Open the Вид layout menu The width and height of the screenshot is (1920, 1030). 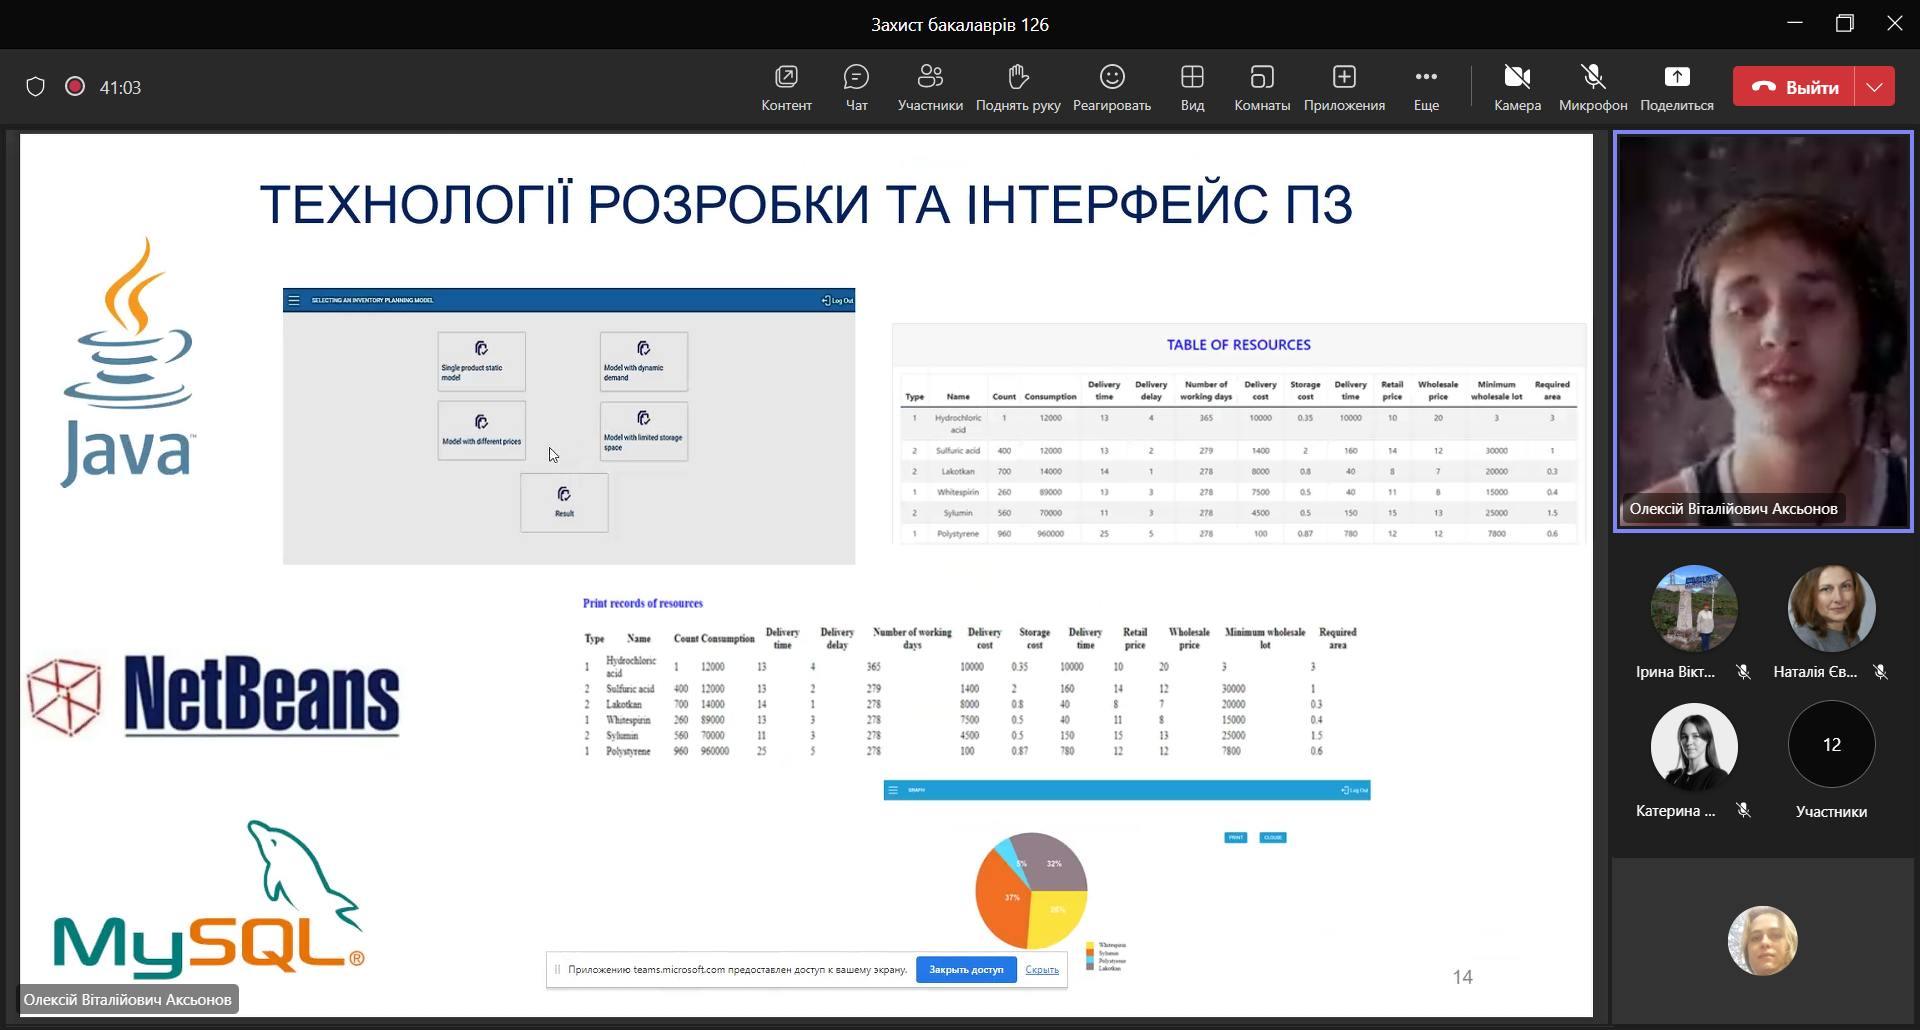[1192, 87]
